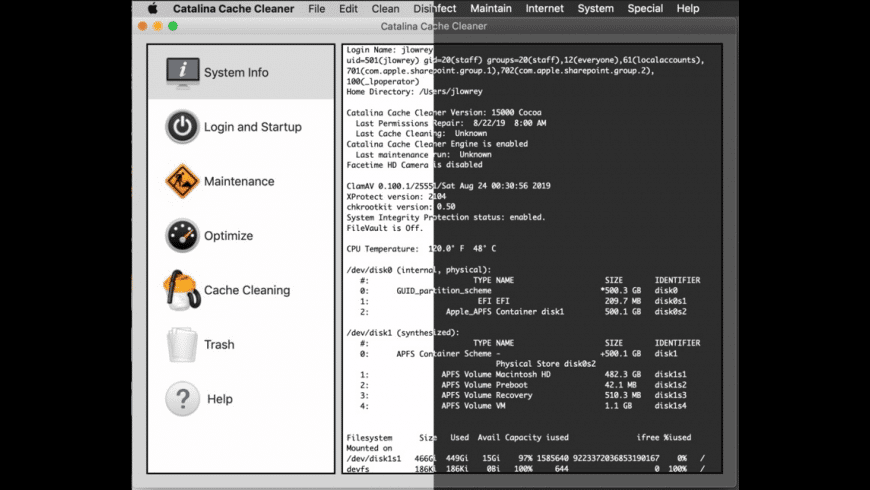Click the 'CPU Temperature' line
The height and width of the screenshot is (490, 870).
(x=421, y=249)
